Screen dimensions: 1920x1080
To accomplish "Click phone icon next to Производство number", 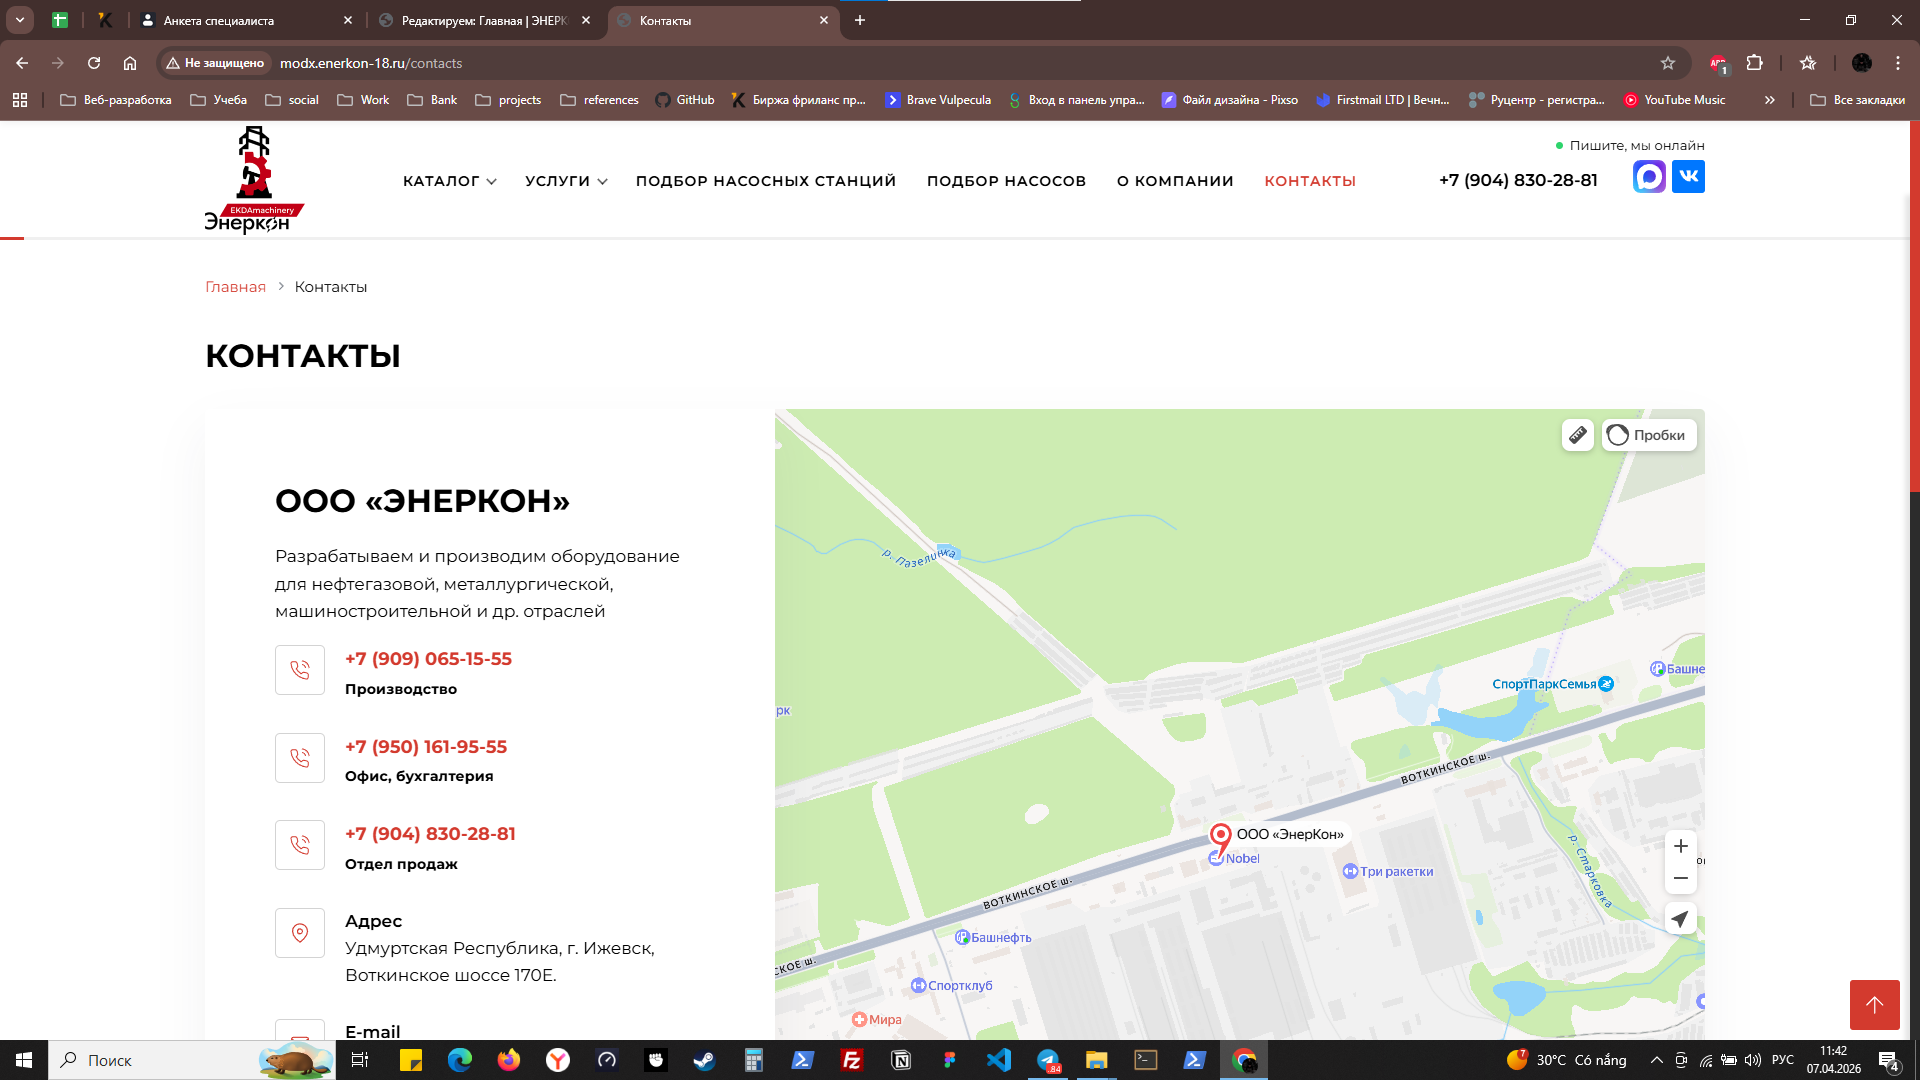I will [x=300, y=670].
